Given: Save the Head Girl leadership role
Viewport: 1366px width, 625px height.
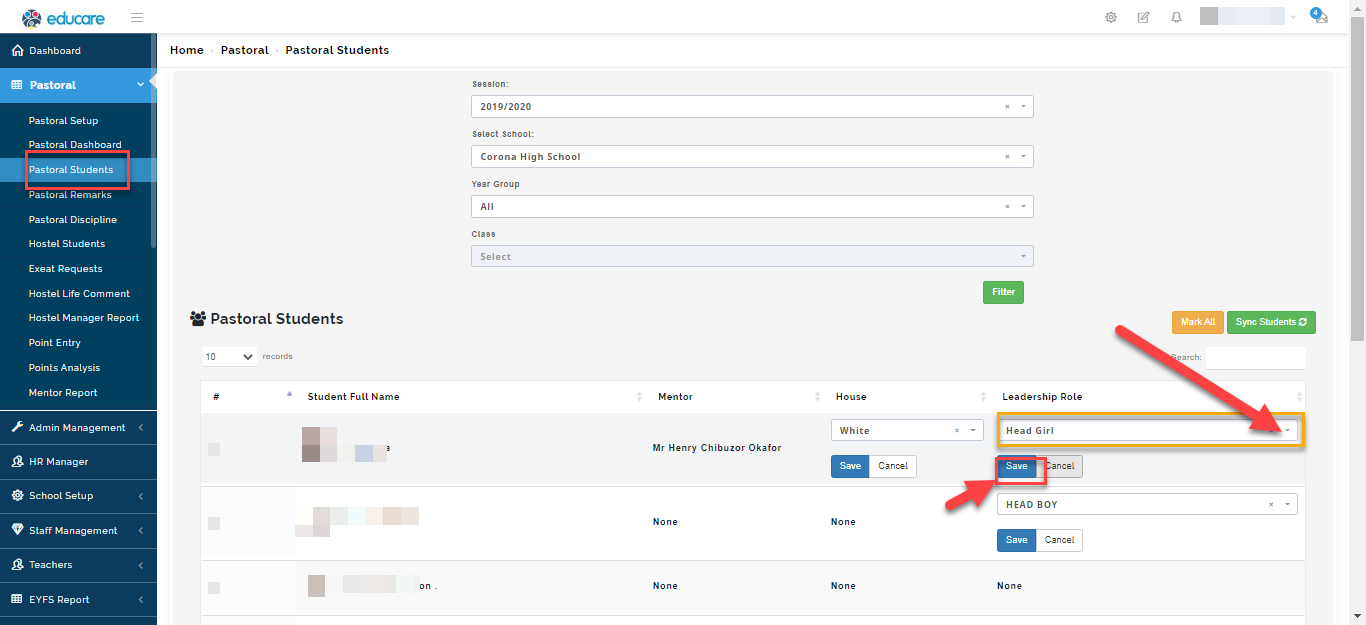Looking at the screenshot, I should click(1016, 466).
